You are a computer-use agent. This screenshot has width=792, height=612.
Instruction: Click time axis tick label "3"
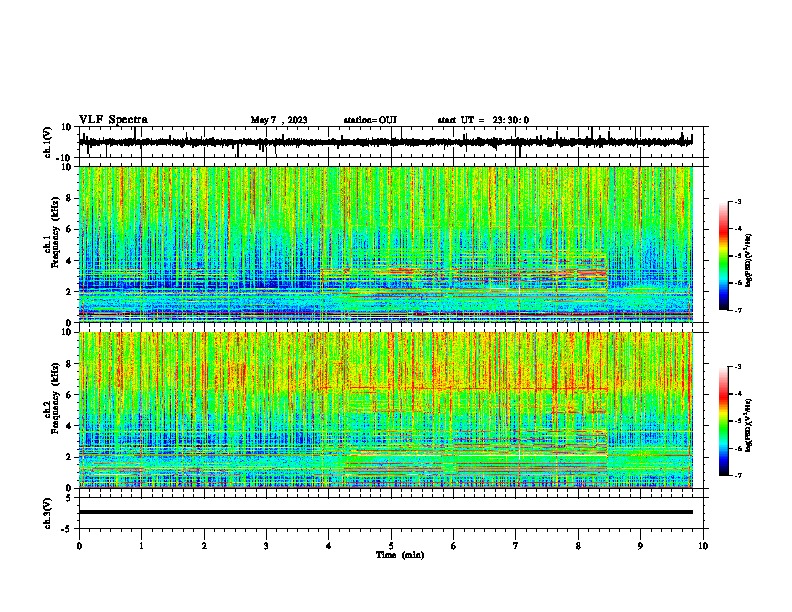click(266, 546)
